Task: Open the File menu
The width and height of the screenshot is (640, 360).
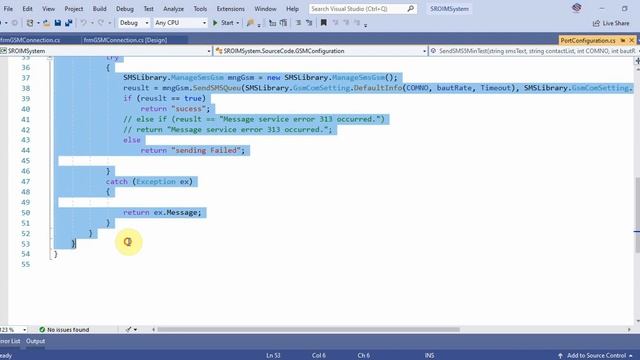Action: point(8,9)
